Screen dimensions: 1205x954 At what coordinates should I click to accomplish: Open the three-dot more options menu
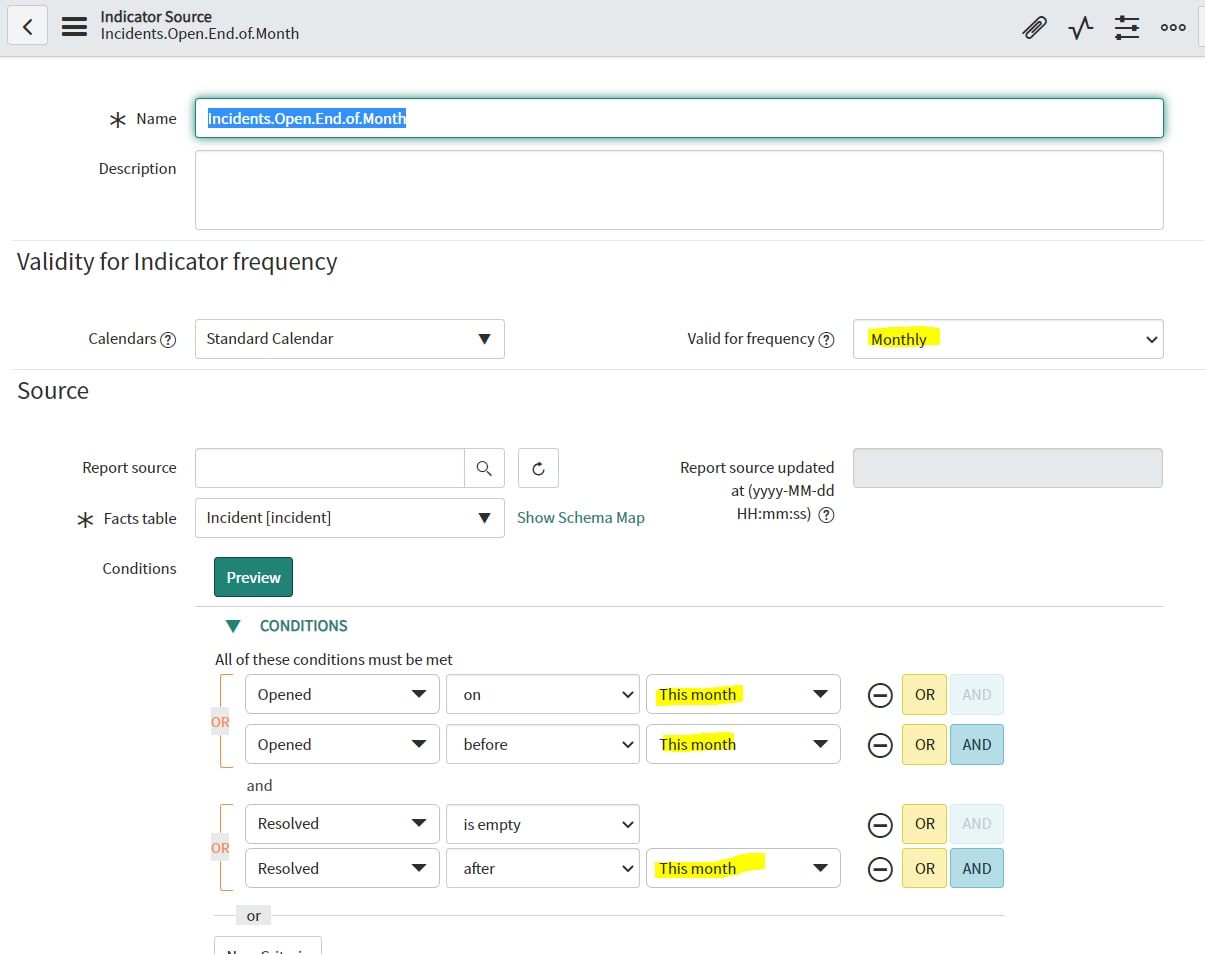[x=1172, y=27]
